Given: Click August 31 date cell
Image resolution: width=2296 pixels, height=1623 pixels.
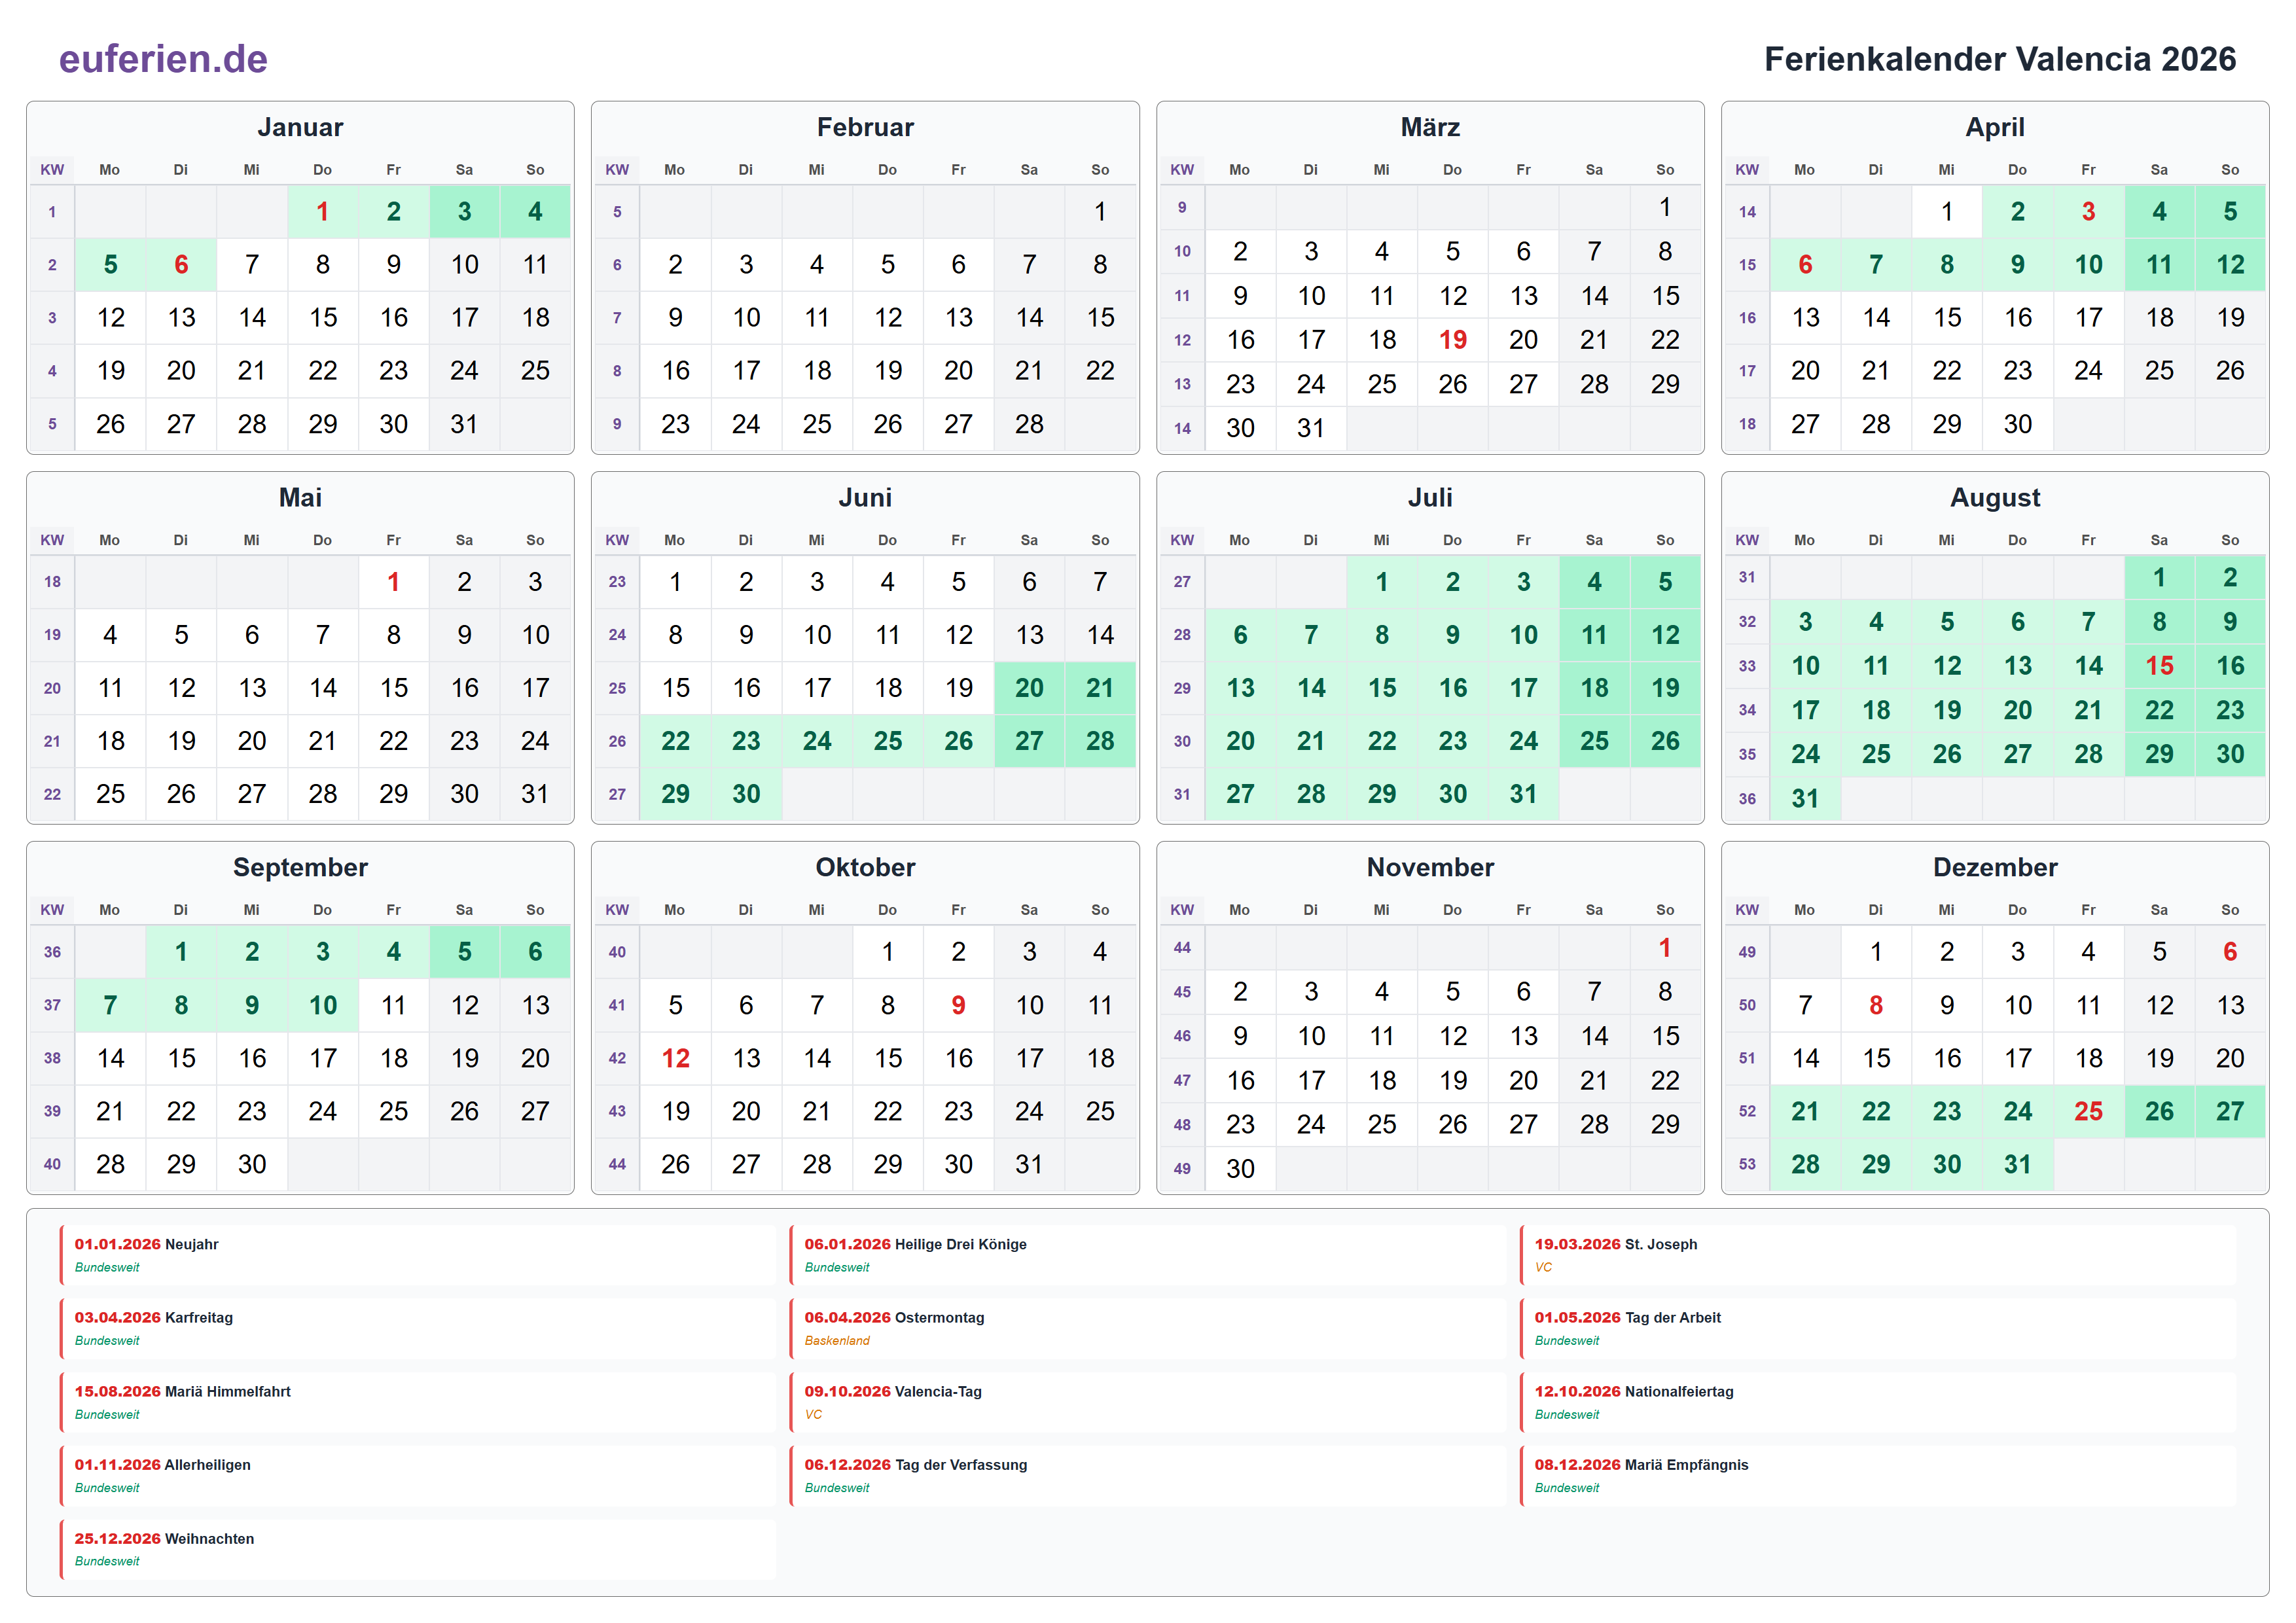Looking at the screenshot, I should click(1805, 798).
